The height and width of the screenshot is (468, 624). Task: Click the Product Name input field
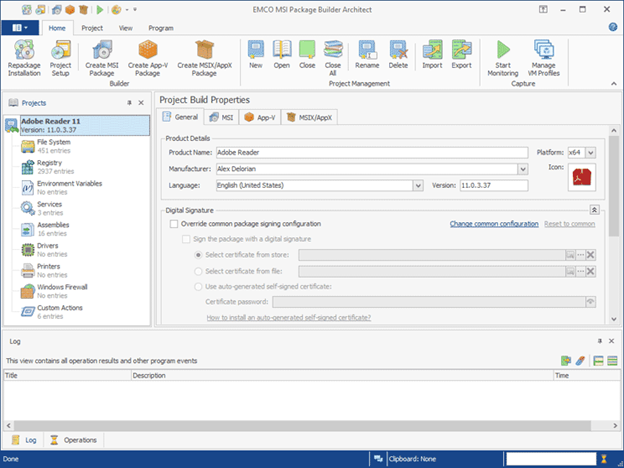tap(372, 152)
